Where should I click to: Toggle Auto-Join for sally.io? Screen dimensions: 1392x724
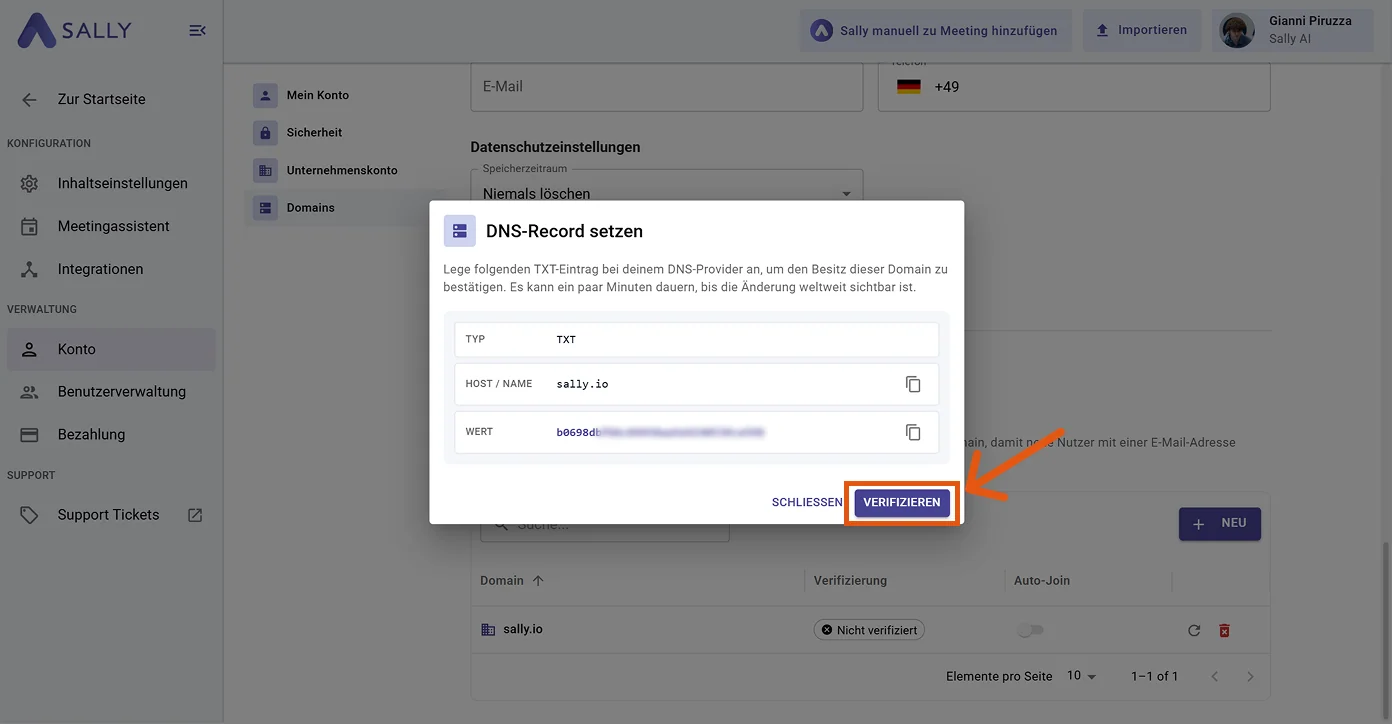coord(1030,630)
